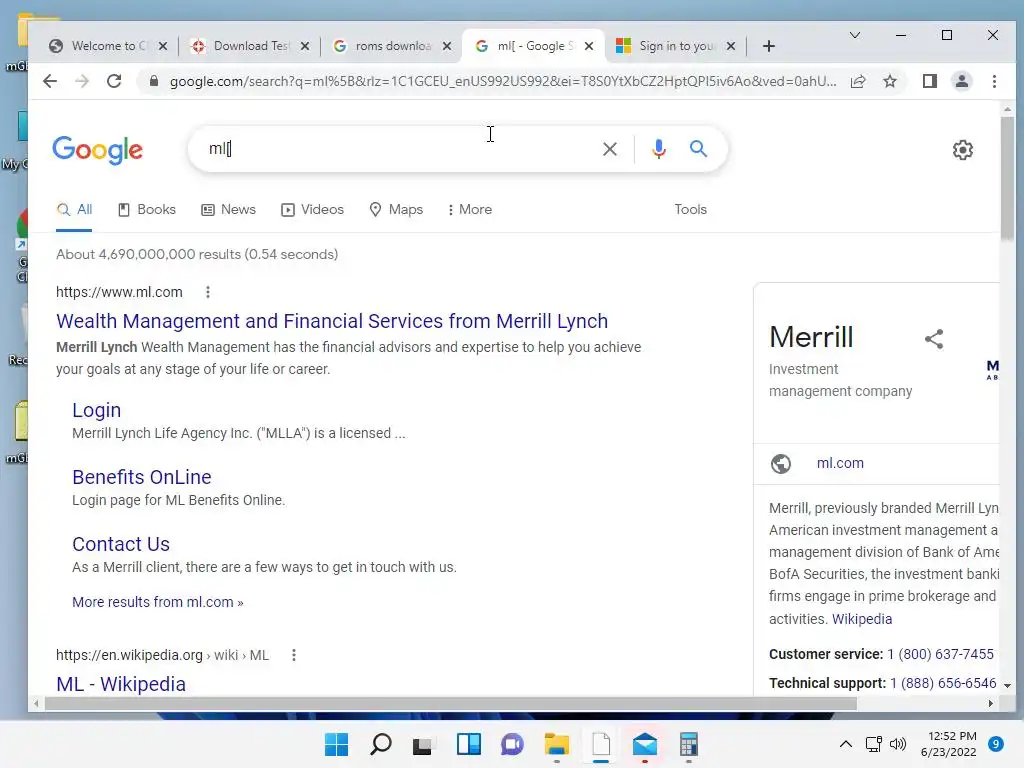Call technical support number 1 (888) 656-6546
The height and width of the screenshot is (768, 1024).
[943, 683]
